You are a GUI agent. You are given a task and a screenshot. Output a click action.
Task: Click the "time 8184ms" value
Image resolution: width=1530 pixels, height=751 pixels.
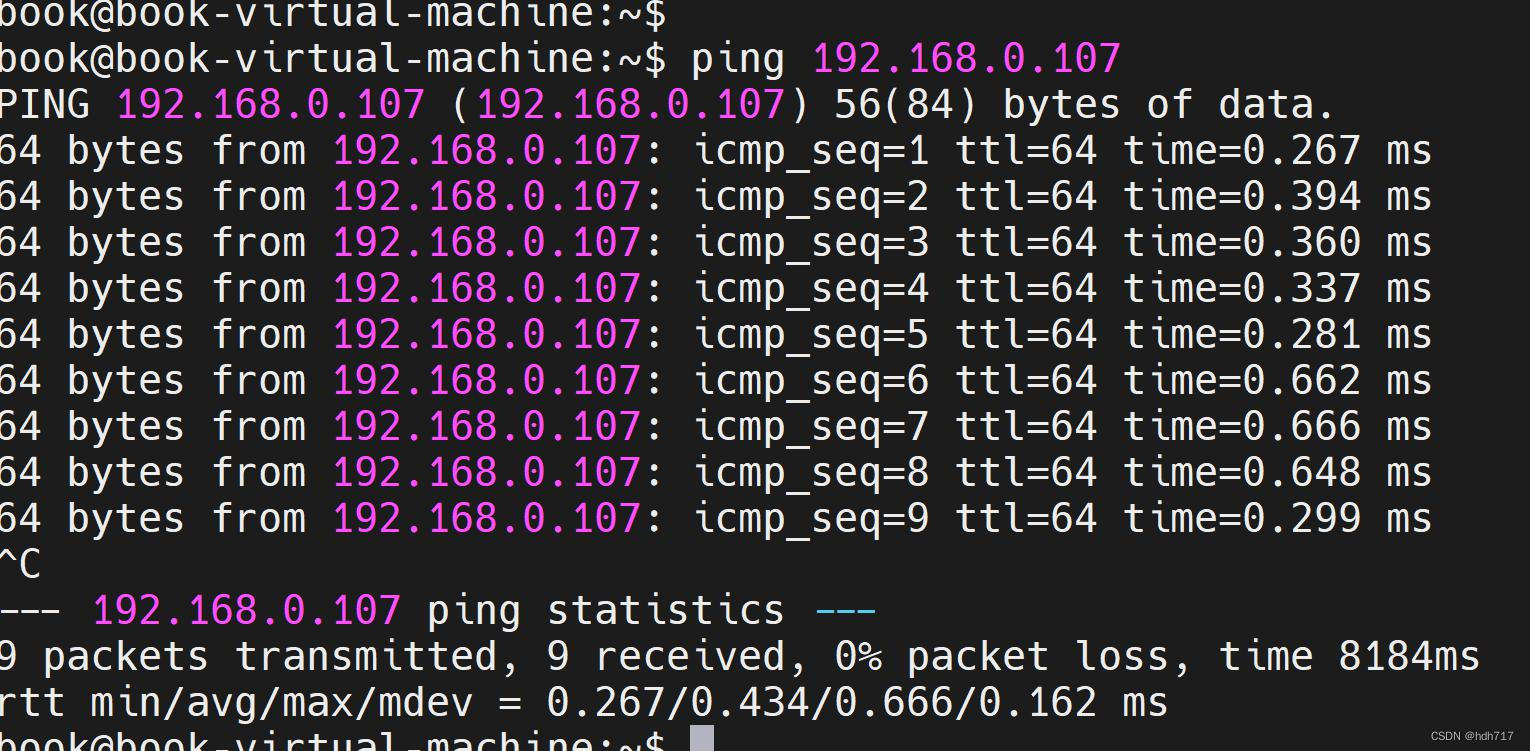click(x=1349, y=657)
